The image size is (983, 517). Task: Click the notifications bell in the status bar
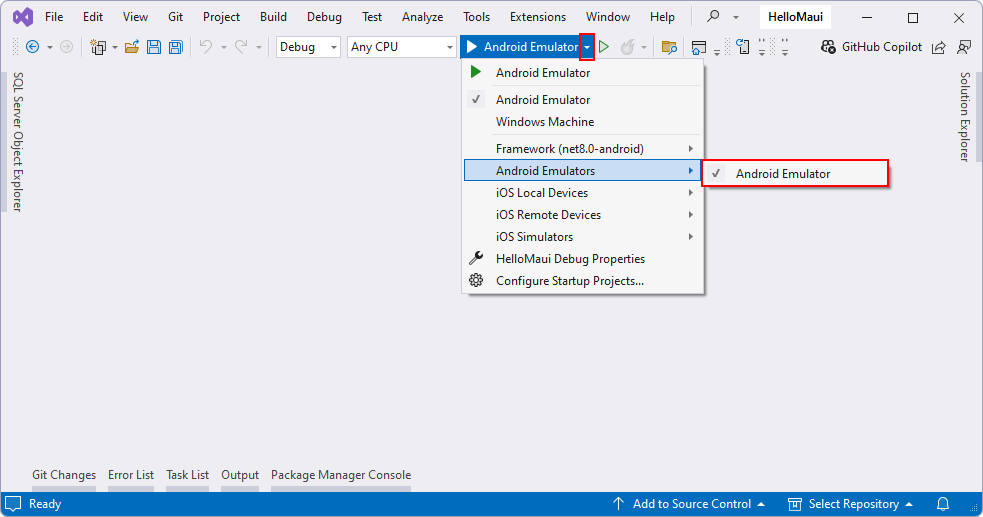(943, 504)
